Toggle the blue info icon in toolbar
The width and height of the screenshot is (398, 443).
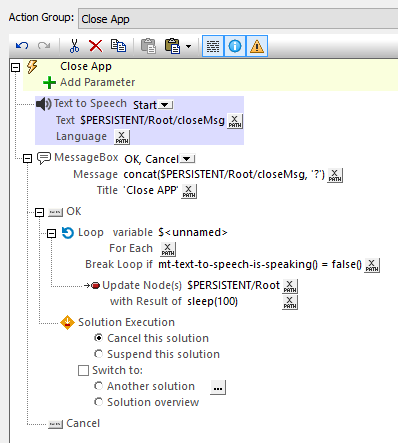[x=235, y=46]
